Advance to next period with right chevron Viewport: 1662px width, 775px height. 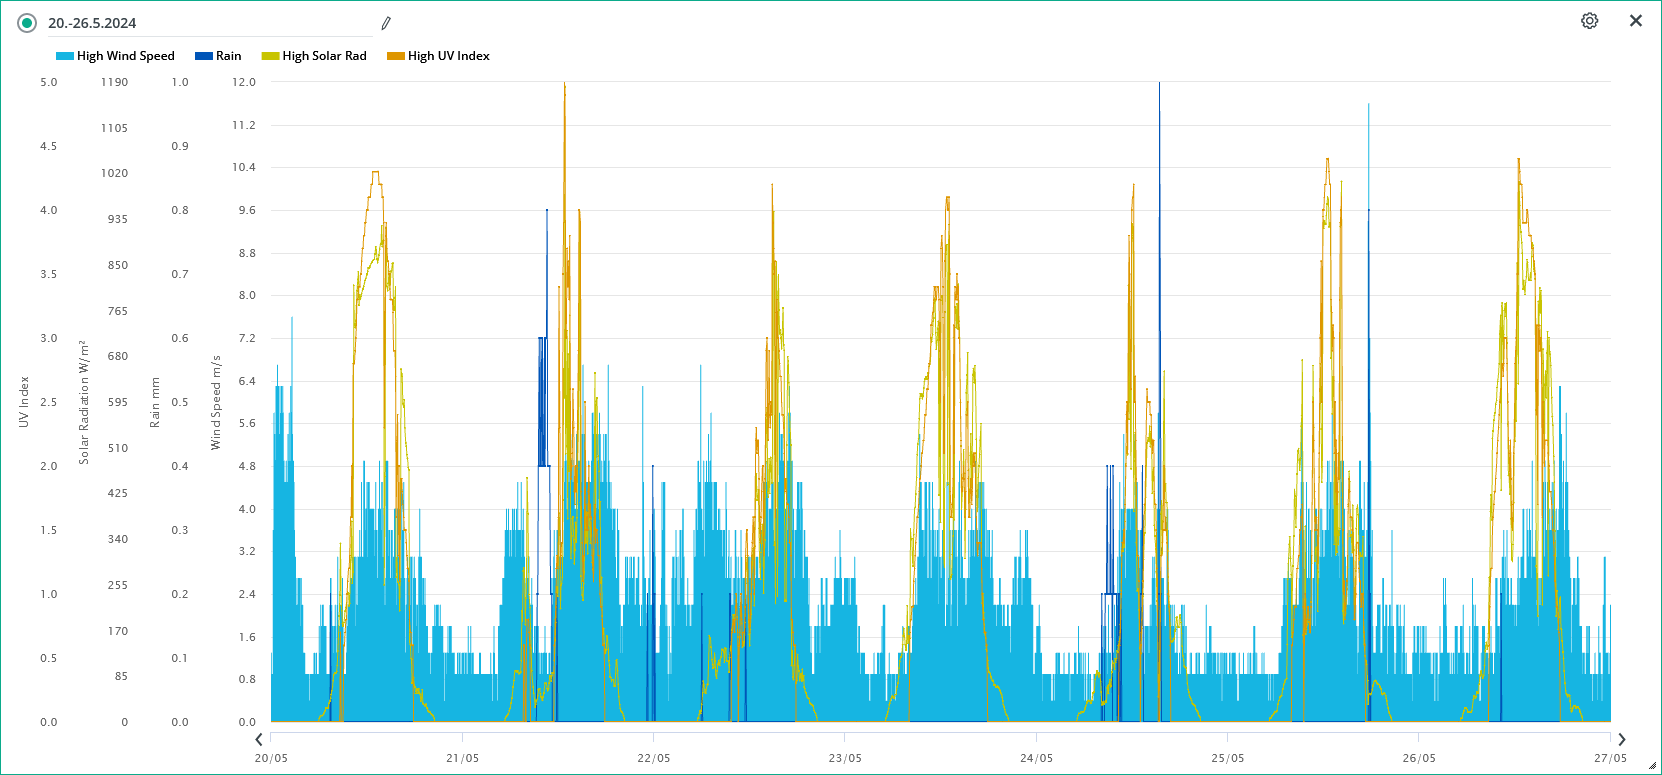tap(1621, 740)
